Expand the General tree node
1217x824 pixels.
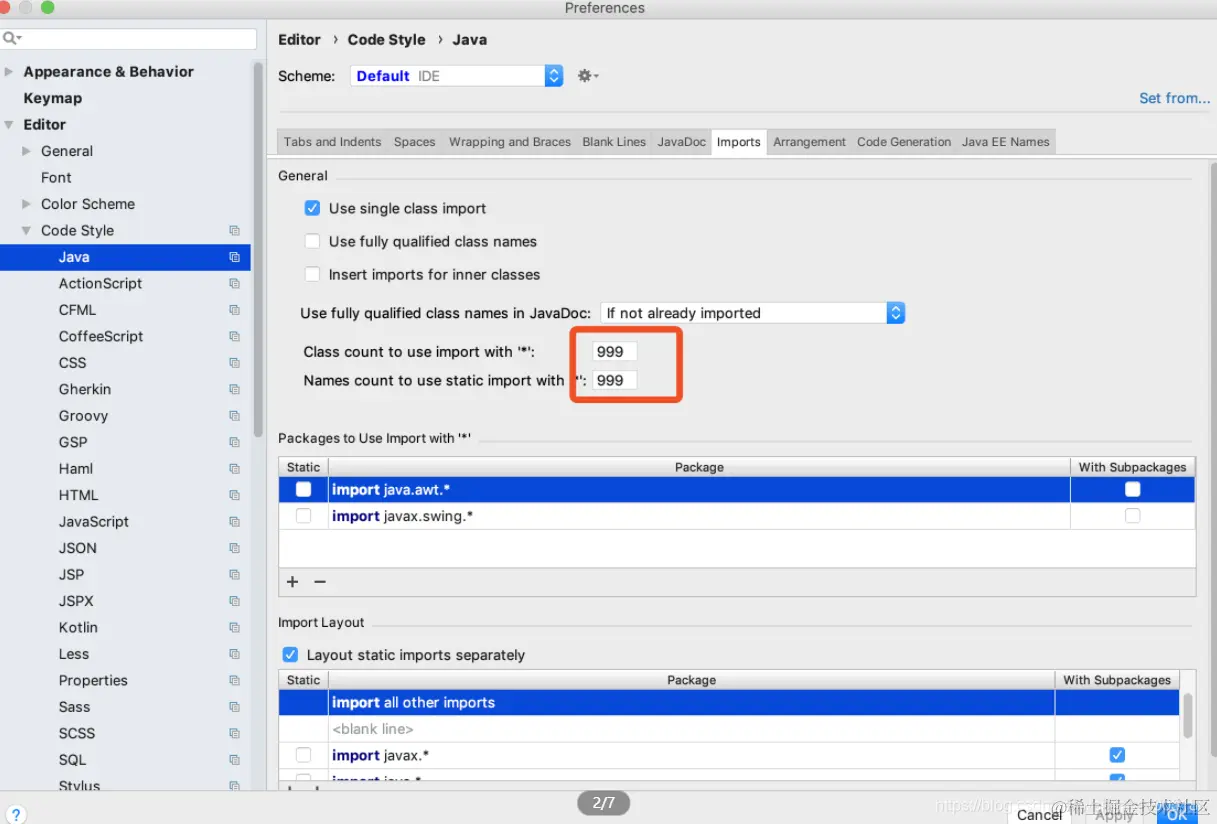pos(27,151)
